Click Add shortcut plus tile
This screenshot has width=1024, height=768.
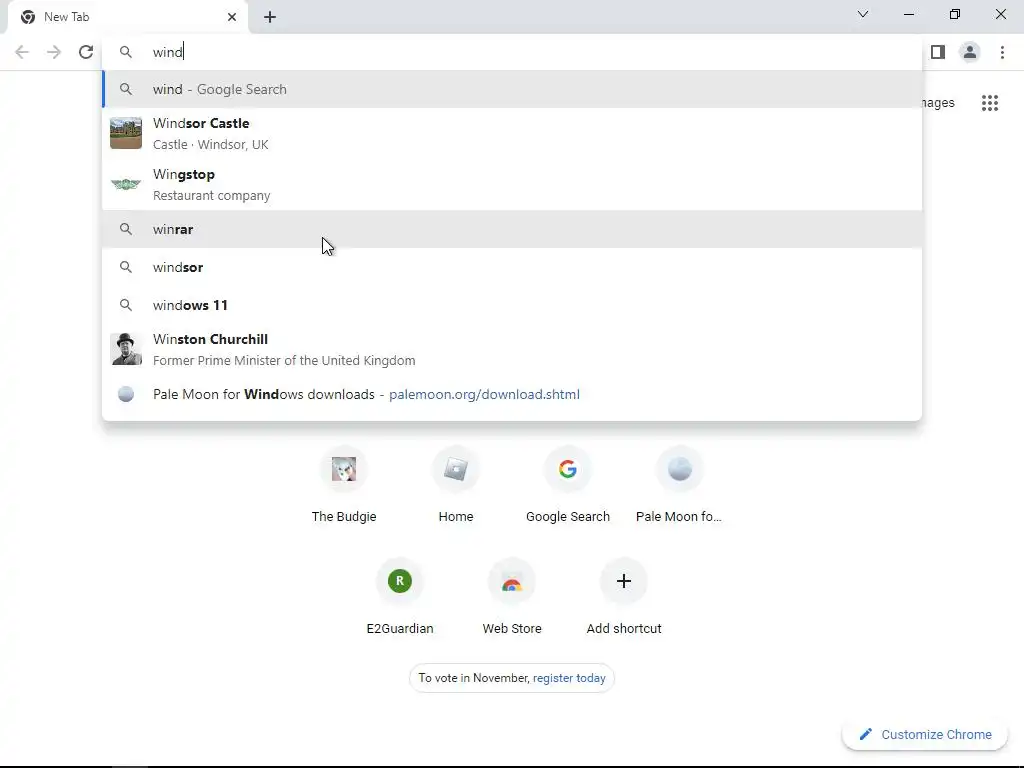point(624,597)
